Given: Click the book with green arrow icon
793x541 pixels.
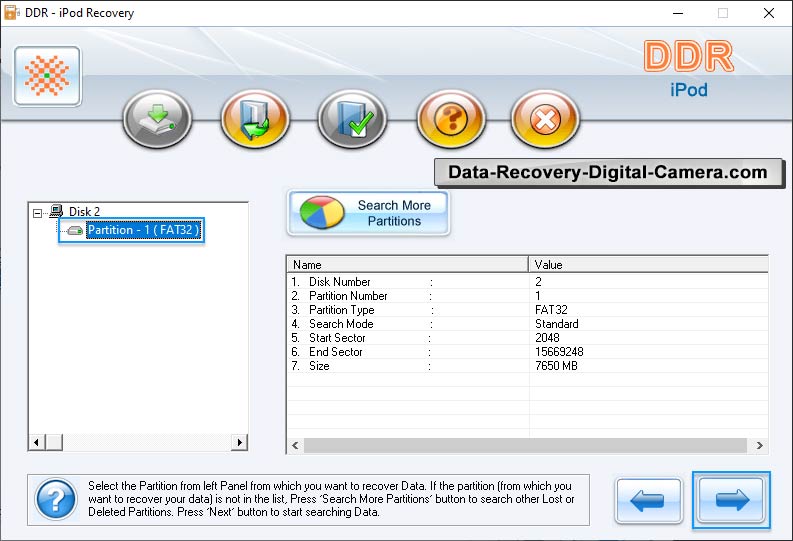Looking at the screenshot, I should pyautogui.click(x=255, y=119).
